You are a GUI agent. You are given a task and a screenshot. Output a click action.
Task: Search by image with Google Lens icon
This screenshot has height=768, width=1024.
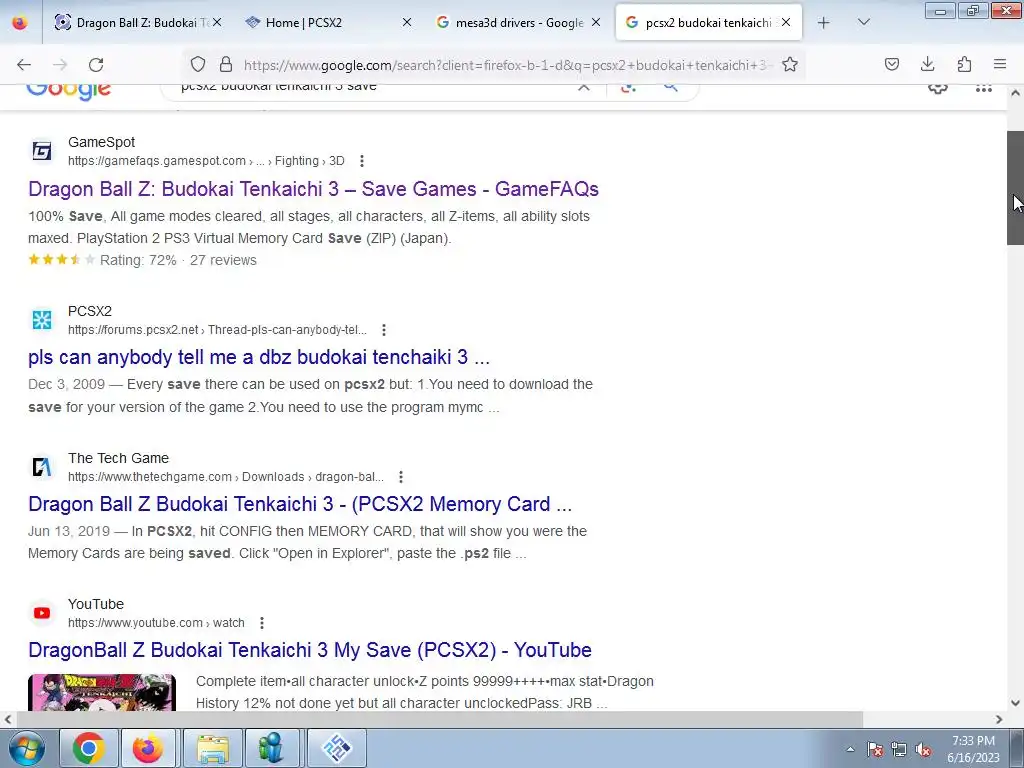(628, 87)
